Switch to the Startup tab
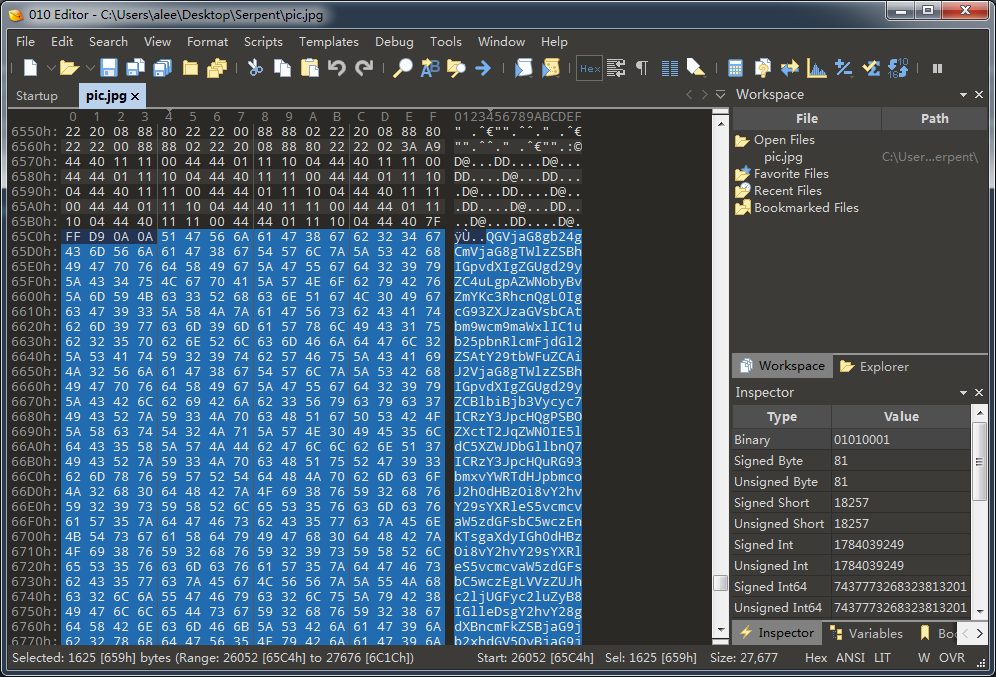The height and width of the screenshot is (677, 996). tap(37, 96)
